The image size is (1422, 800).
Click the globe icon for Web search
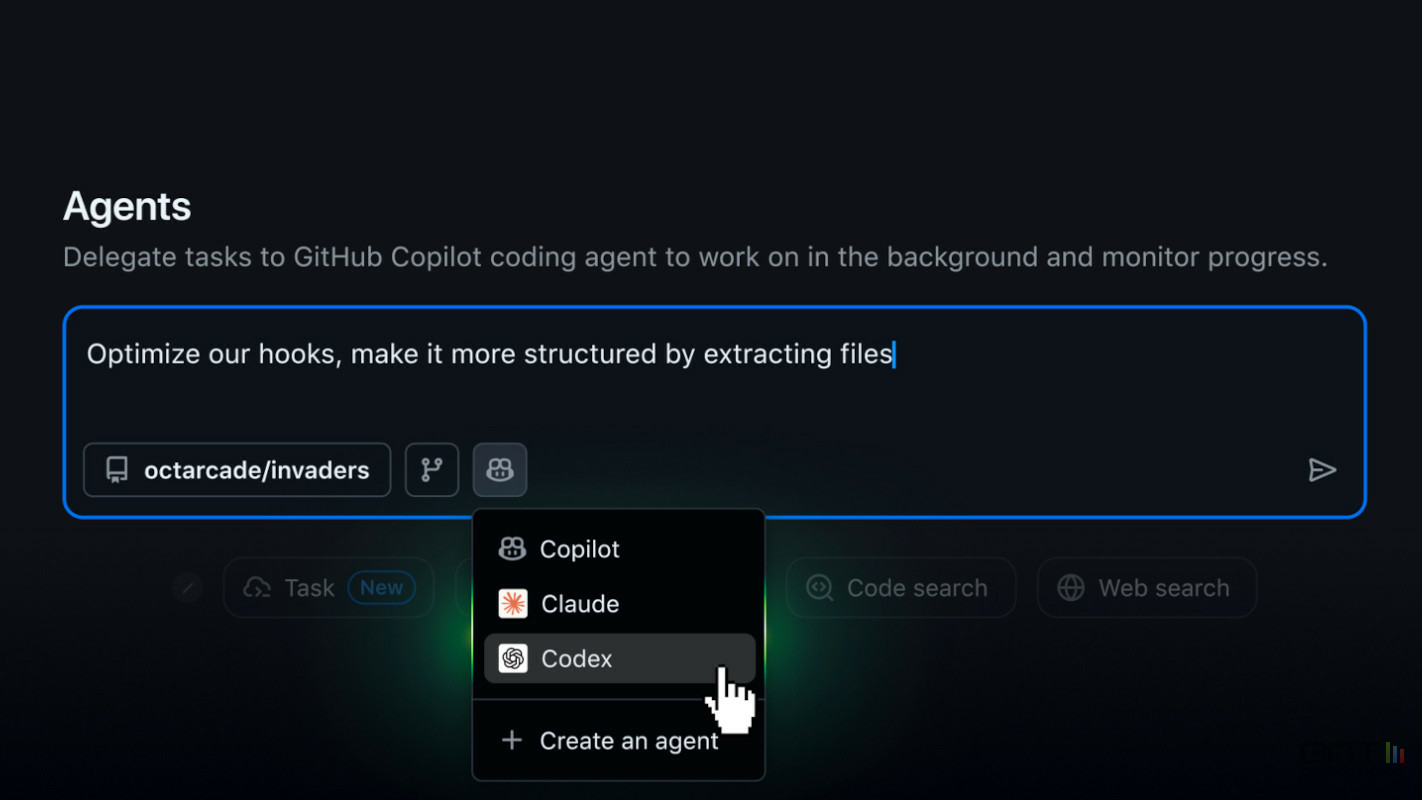click(x=1071, y=587)
